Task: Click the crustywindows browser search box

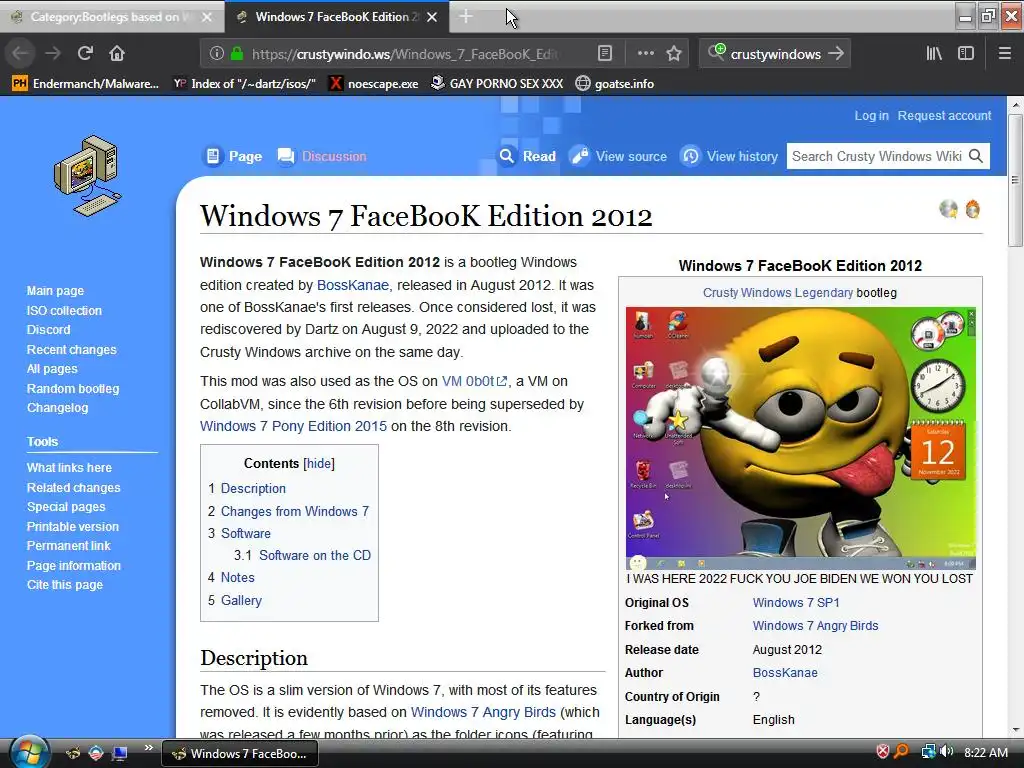Action: coord(775,54)
